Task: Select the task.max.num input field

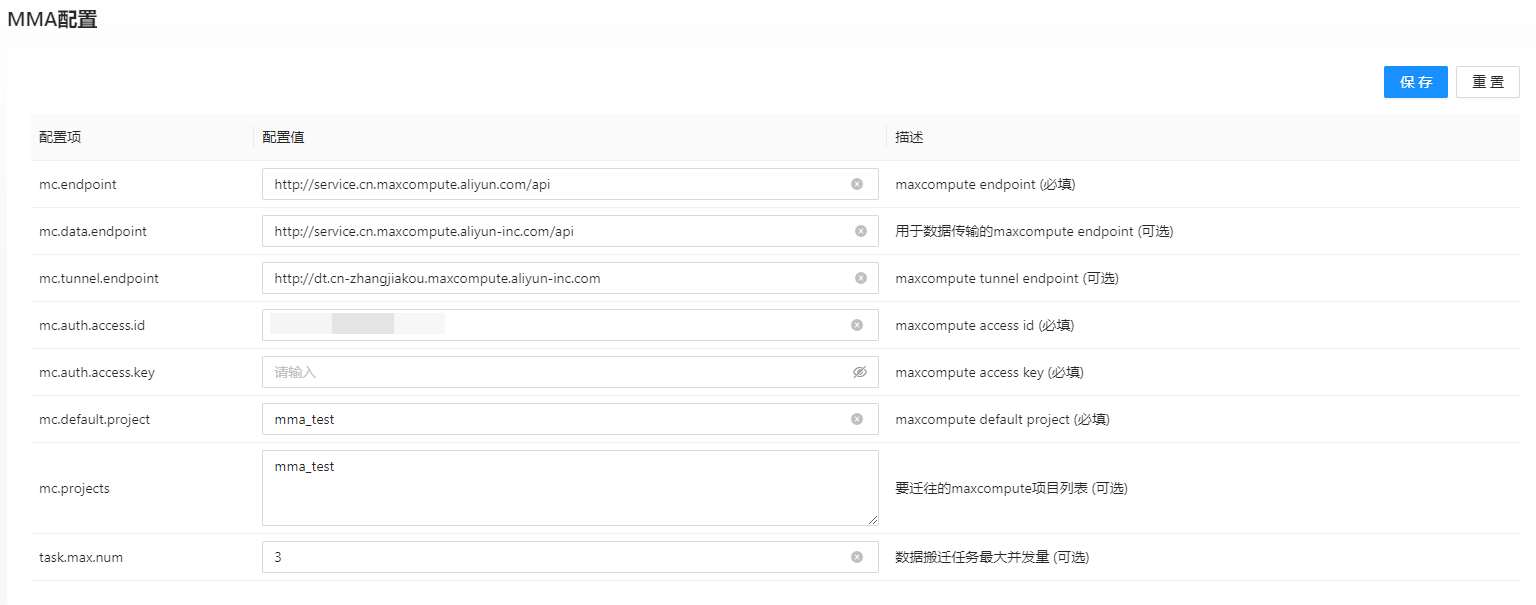Action: [x=550, y=557]
